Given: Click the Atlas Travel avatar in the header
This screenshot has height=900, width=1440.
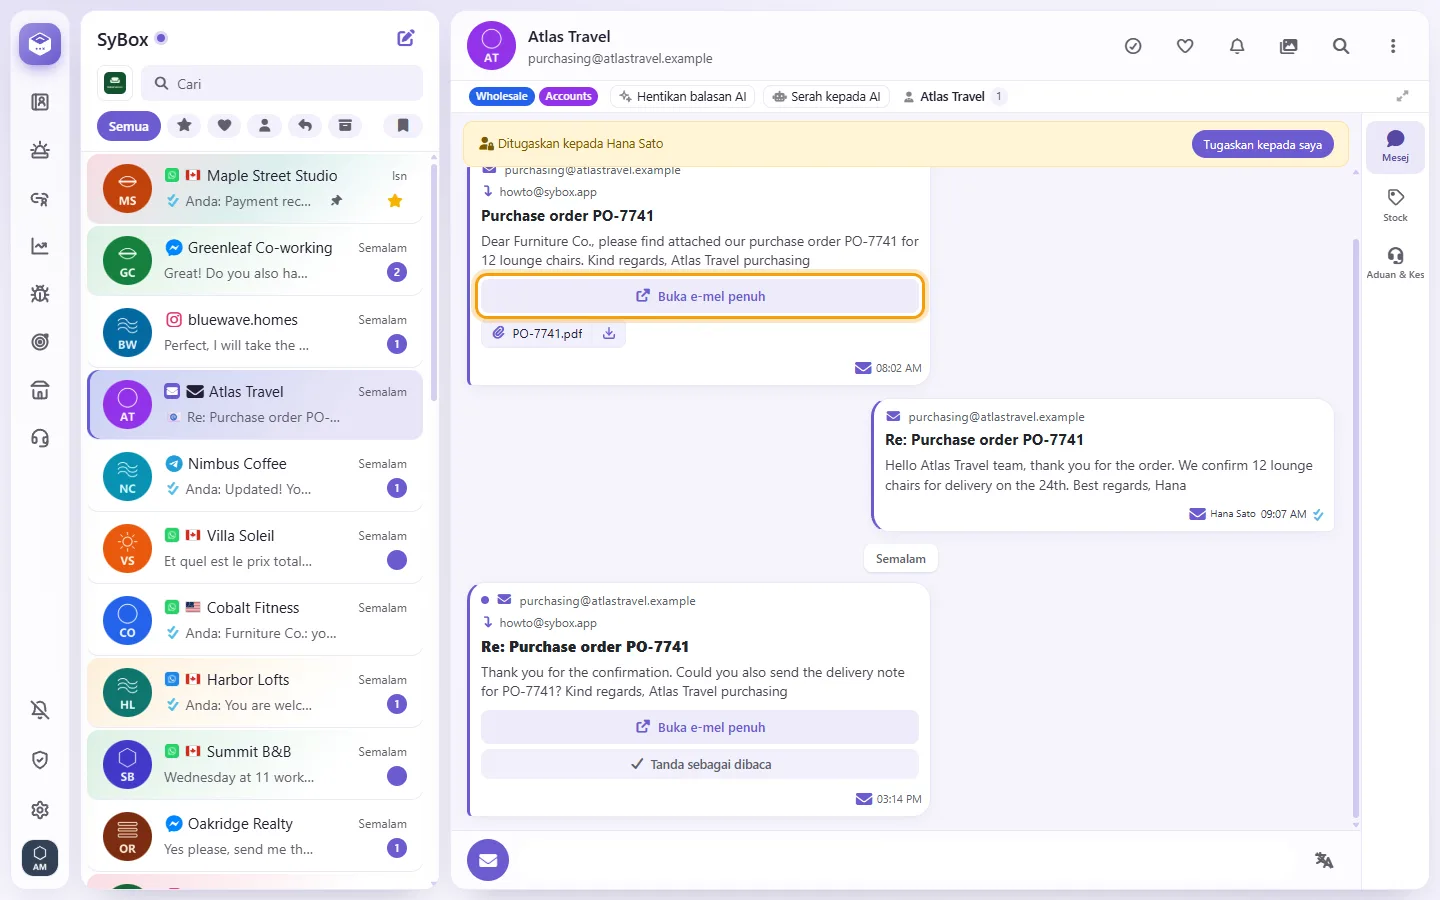Looking at the screenshot, I should 491,46.
